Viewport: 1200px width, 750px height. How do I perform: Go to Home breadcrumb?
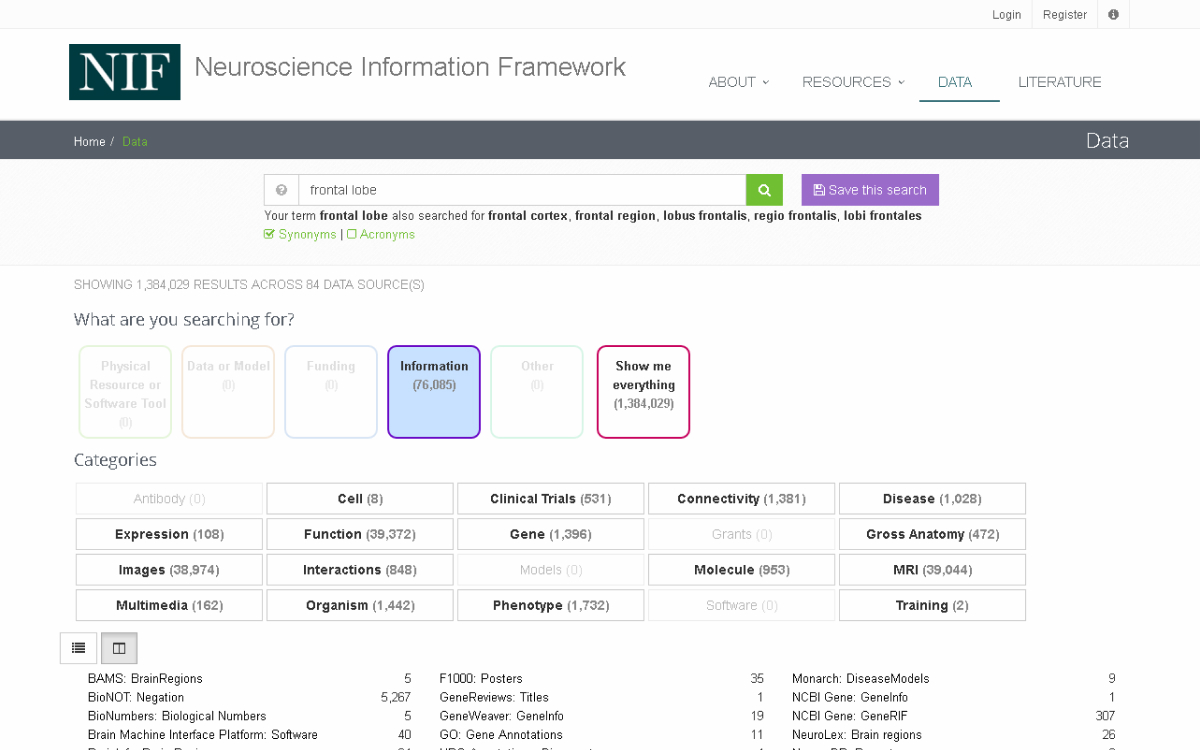point(89,142)
